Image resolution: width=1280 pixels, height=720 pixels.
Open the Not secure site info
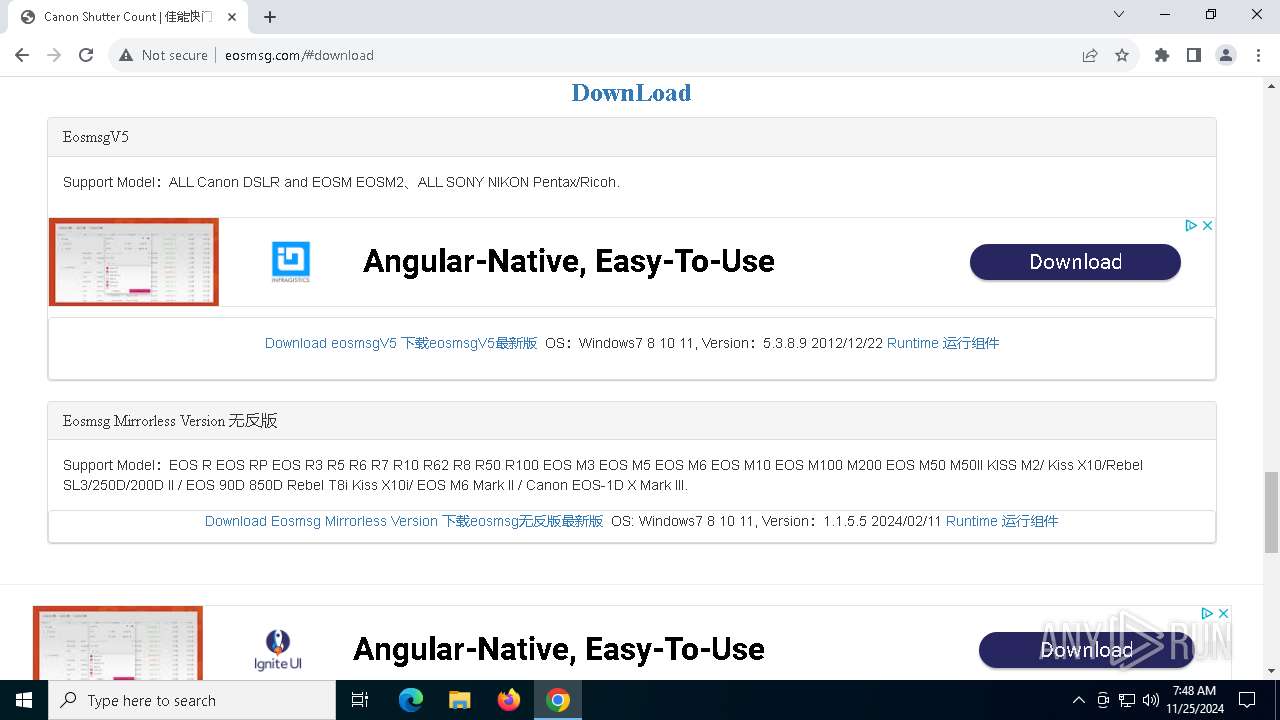pyautogui.click(x=163, y=55)
